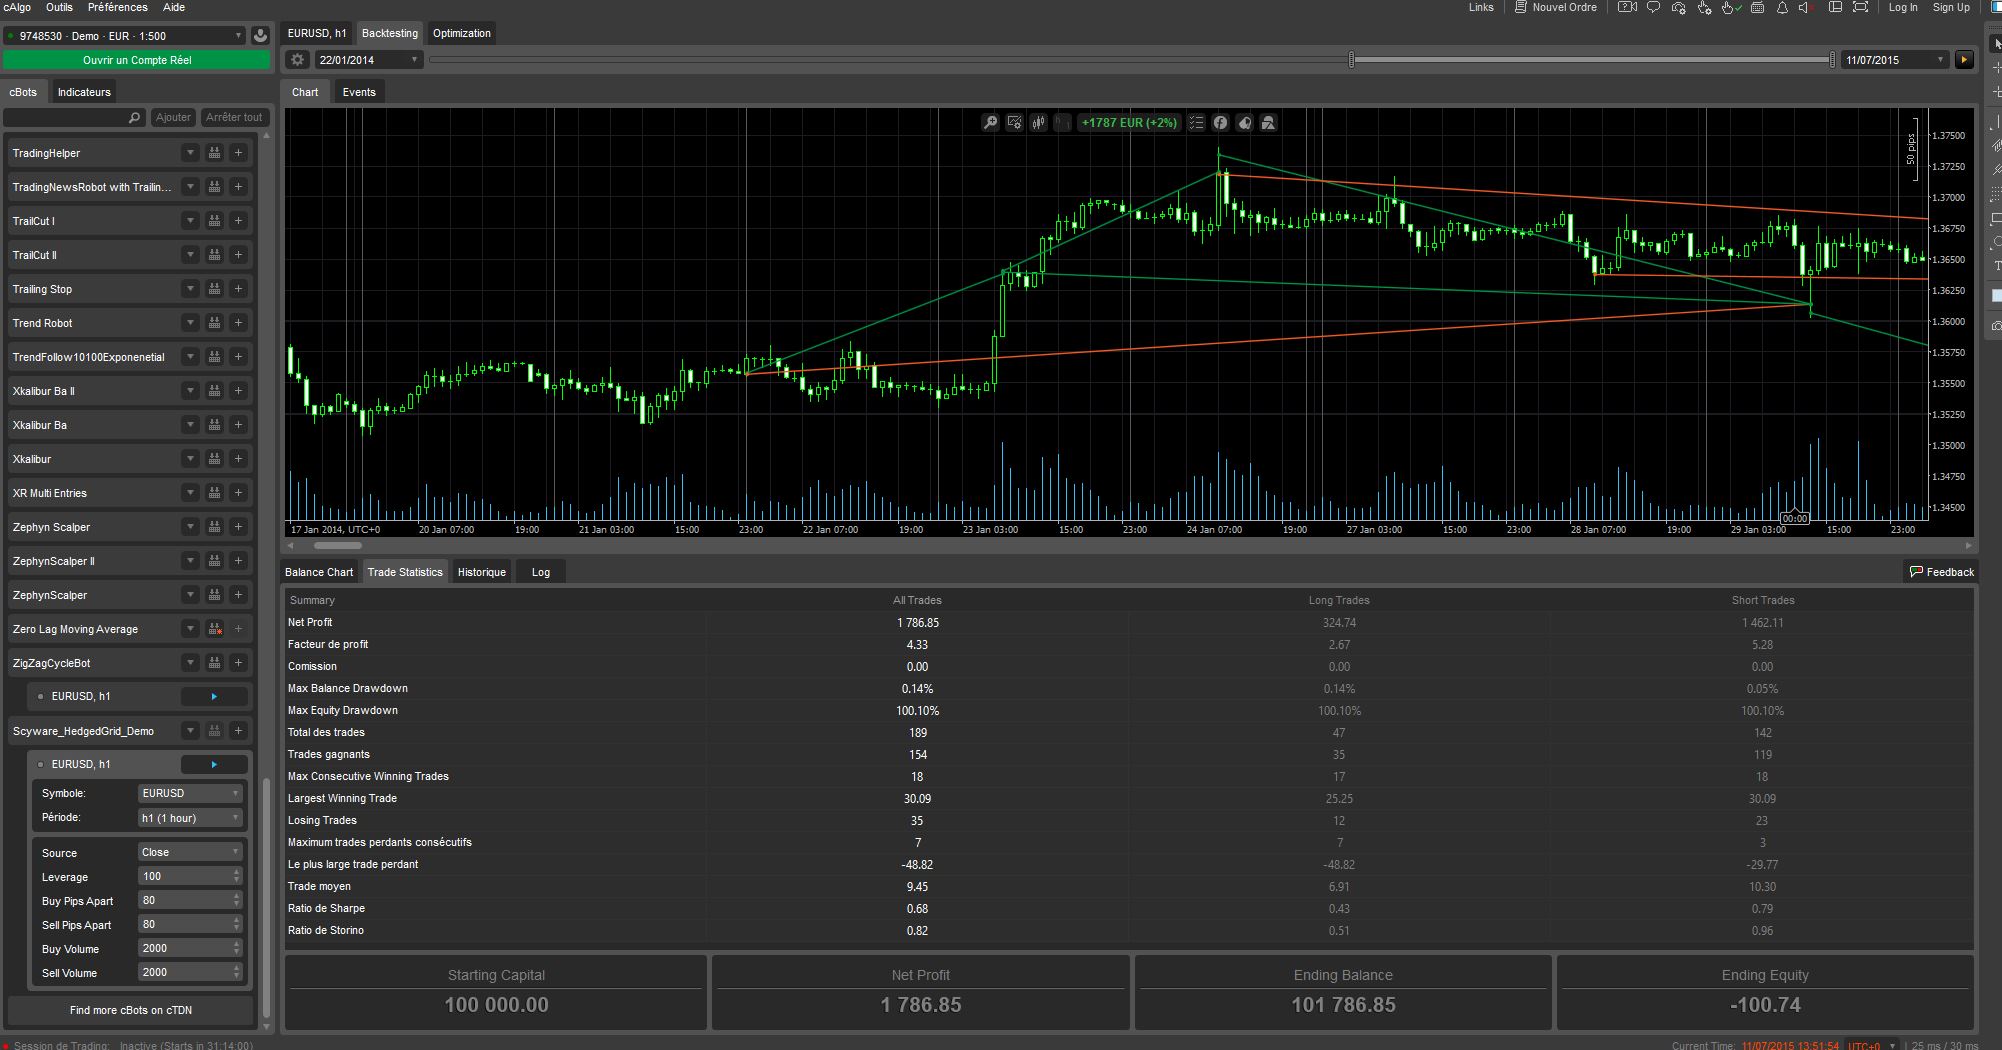Click the shapes icon on chart toolbar
Viewport: 2002px width, 1050px height.
pos(1268,122)
